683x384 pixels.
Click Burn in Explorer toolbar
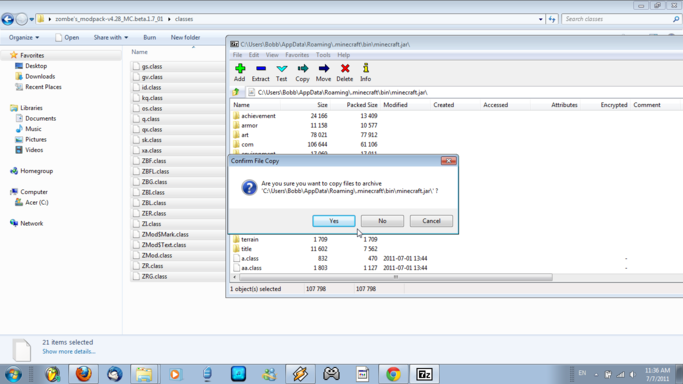tap(149, 37)
